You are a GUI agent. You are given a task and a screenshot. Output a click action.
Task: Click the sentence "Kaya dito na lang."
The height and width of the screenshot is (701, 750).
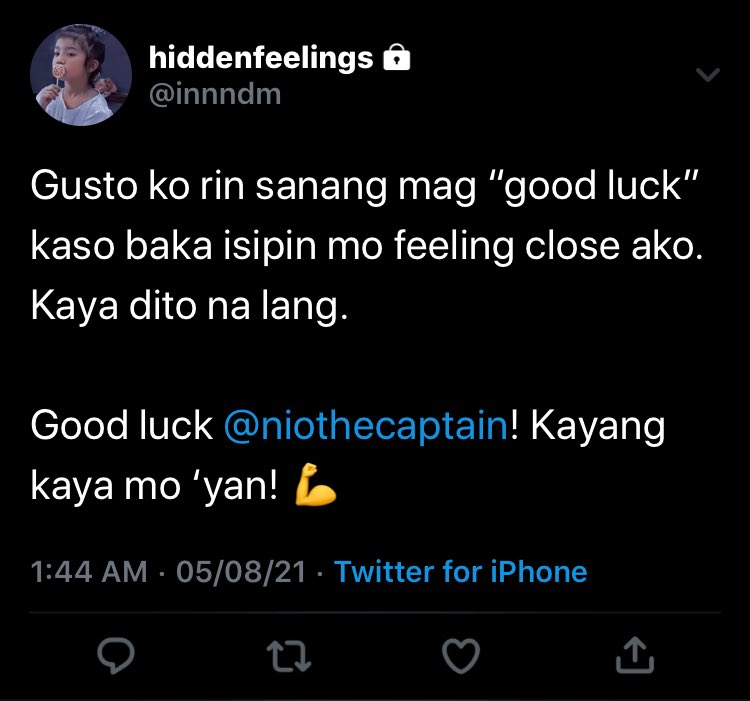click(189, 306)
